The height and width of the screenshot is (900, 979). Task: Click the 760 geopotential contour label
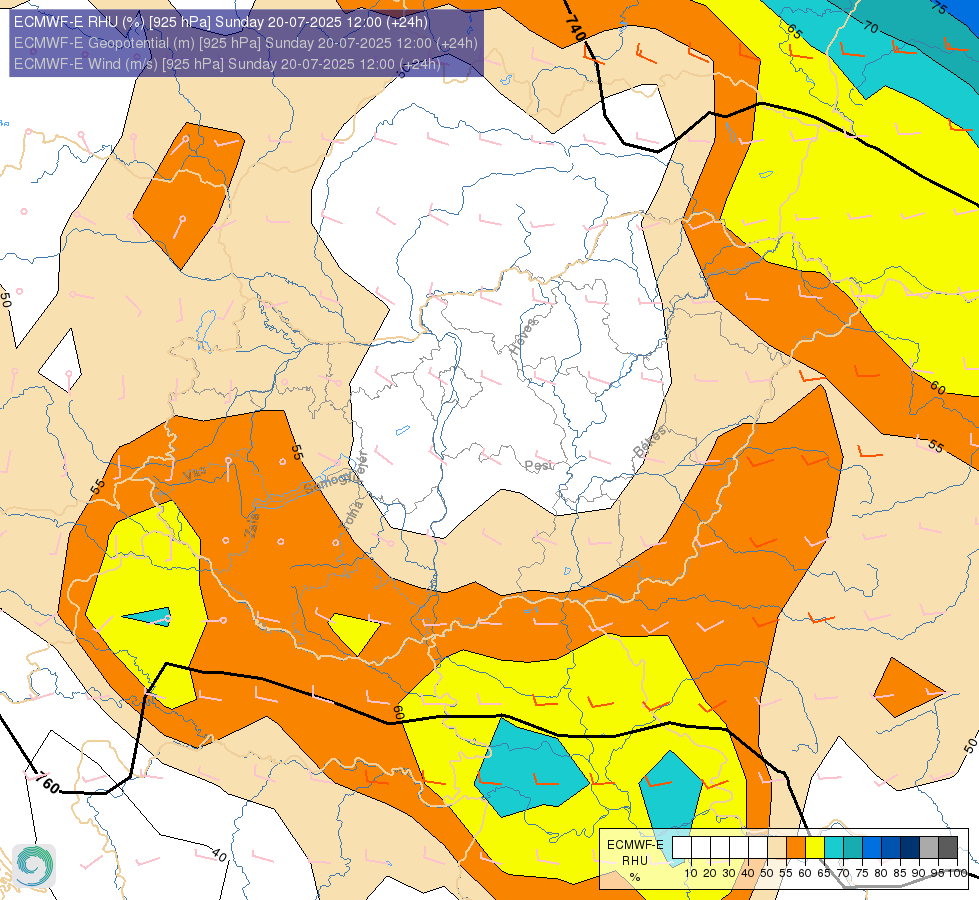[x=47, y=782]
